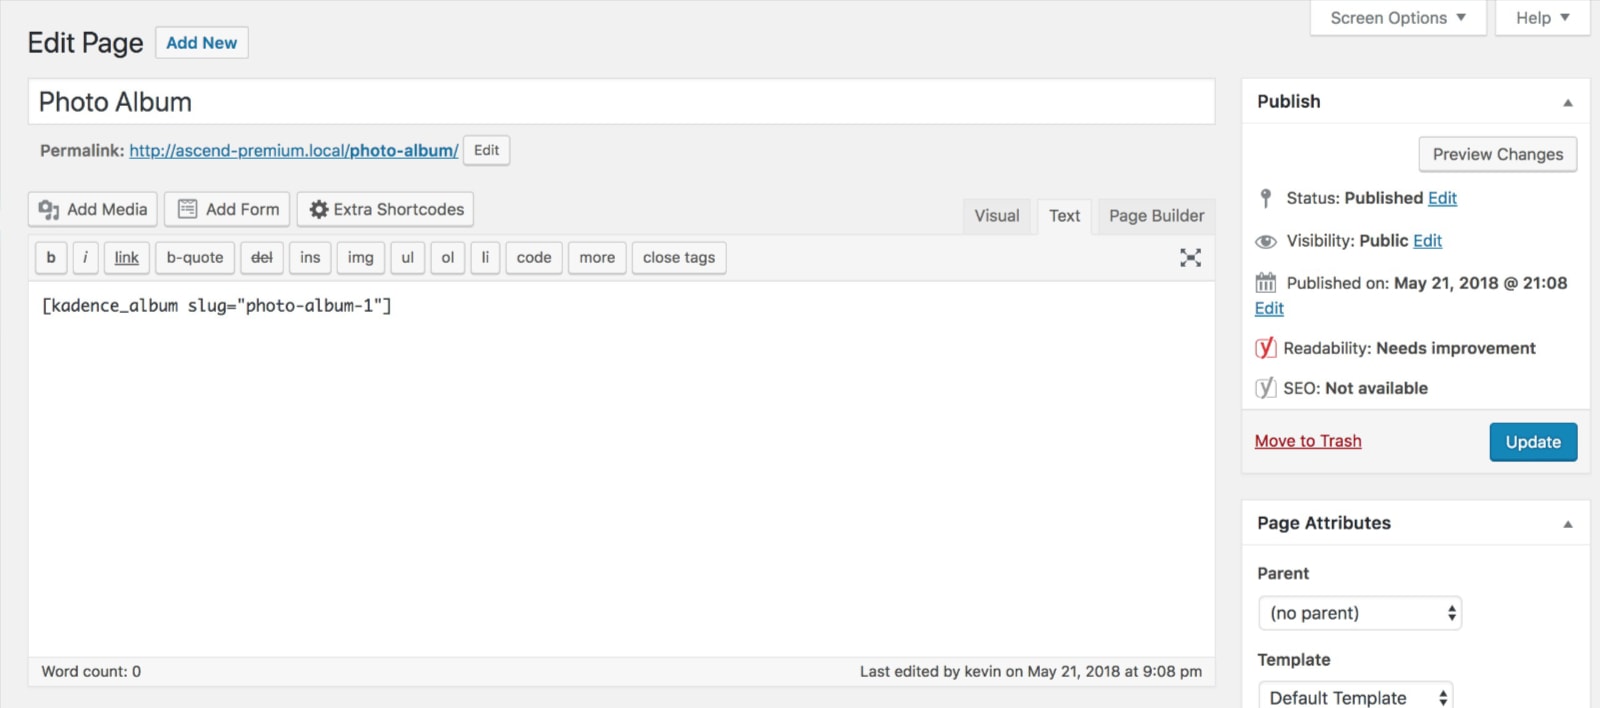The height and width of the screenshot is (708, 1600).
Task: Switch to the Visual editor tab
Action: pos(997,216)
